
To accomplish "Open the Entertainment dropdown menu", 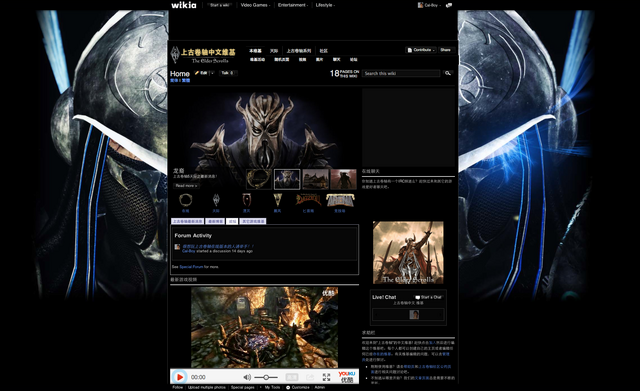I will 293,5.
